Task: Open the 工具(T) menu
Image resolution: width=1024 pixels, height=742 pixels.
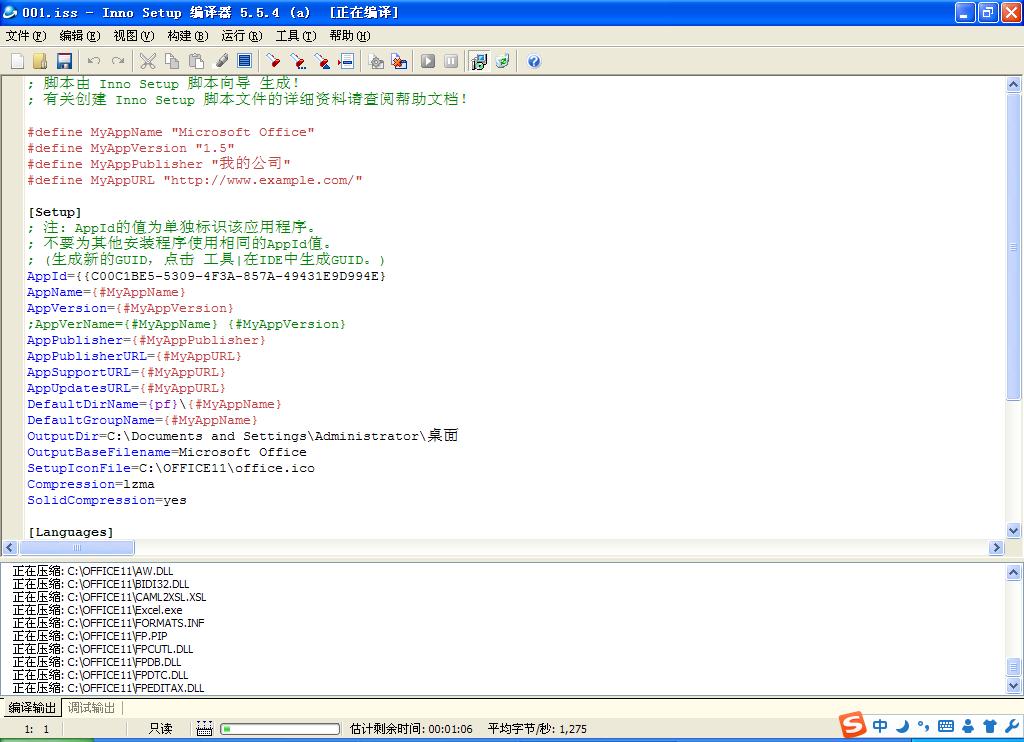Action: [x=296, y=36]
